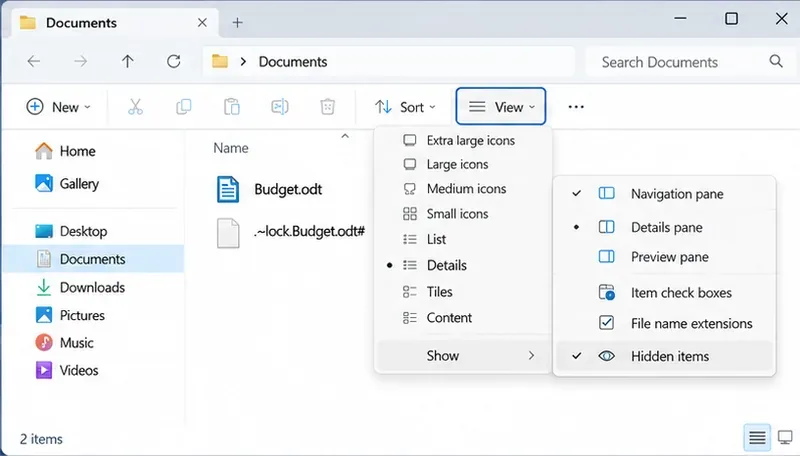Switch to large thumbnails view in status bar
The height and width of the screenshot is (456, 800).
[785, 437]
